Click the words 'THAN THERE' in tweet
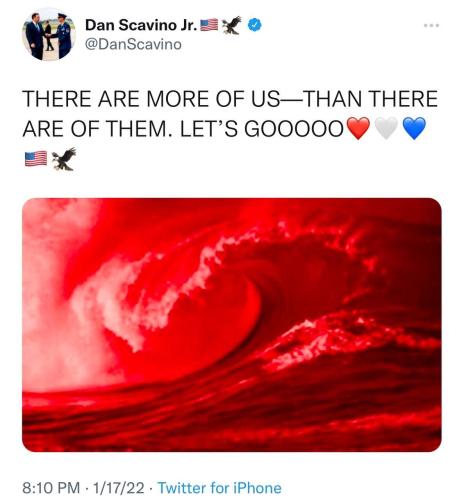 pos(371,99)
